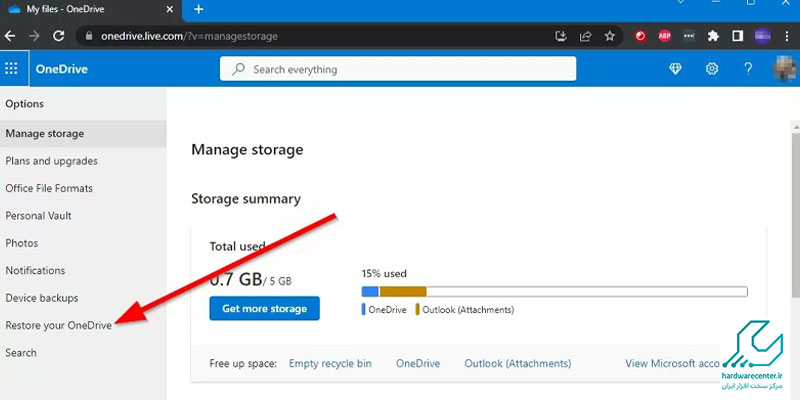
Task: Open Chrome three-dot menu
Action: click(x=786, y=36)
